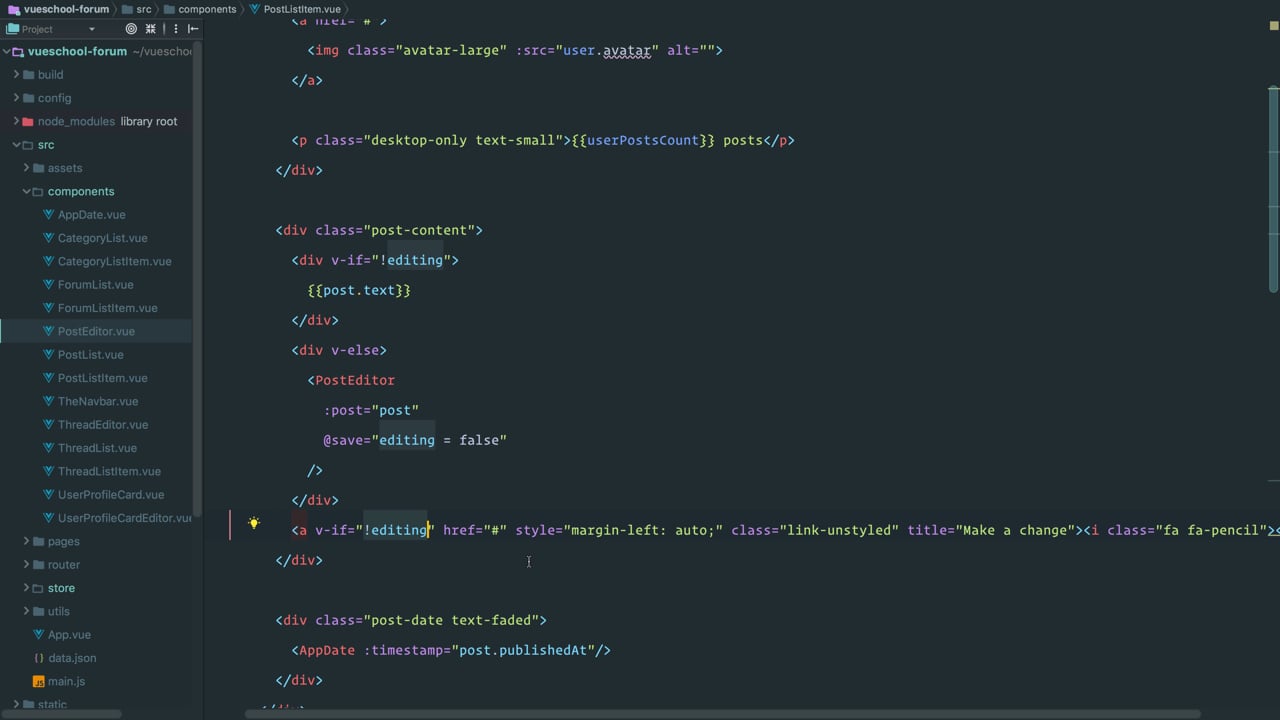Screen dimensions: 1280x720
Task: Open ForumList.vue file
Action: click(x=95, y=285)
